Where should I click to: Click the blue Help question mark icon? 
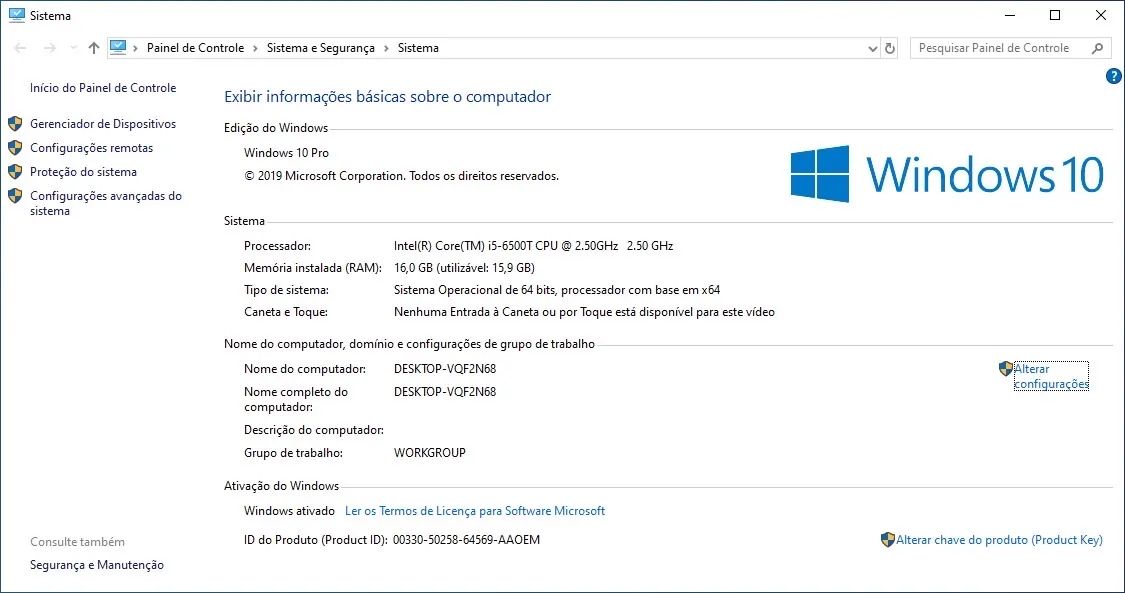click(x=1113, y=76)
